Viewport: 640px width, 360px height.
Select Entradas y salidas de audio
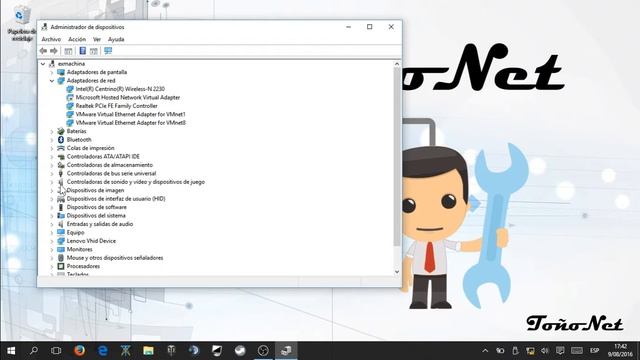click(x=100, y=224)
